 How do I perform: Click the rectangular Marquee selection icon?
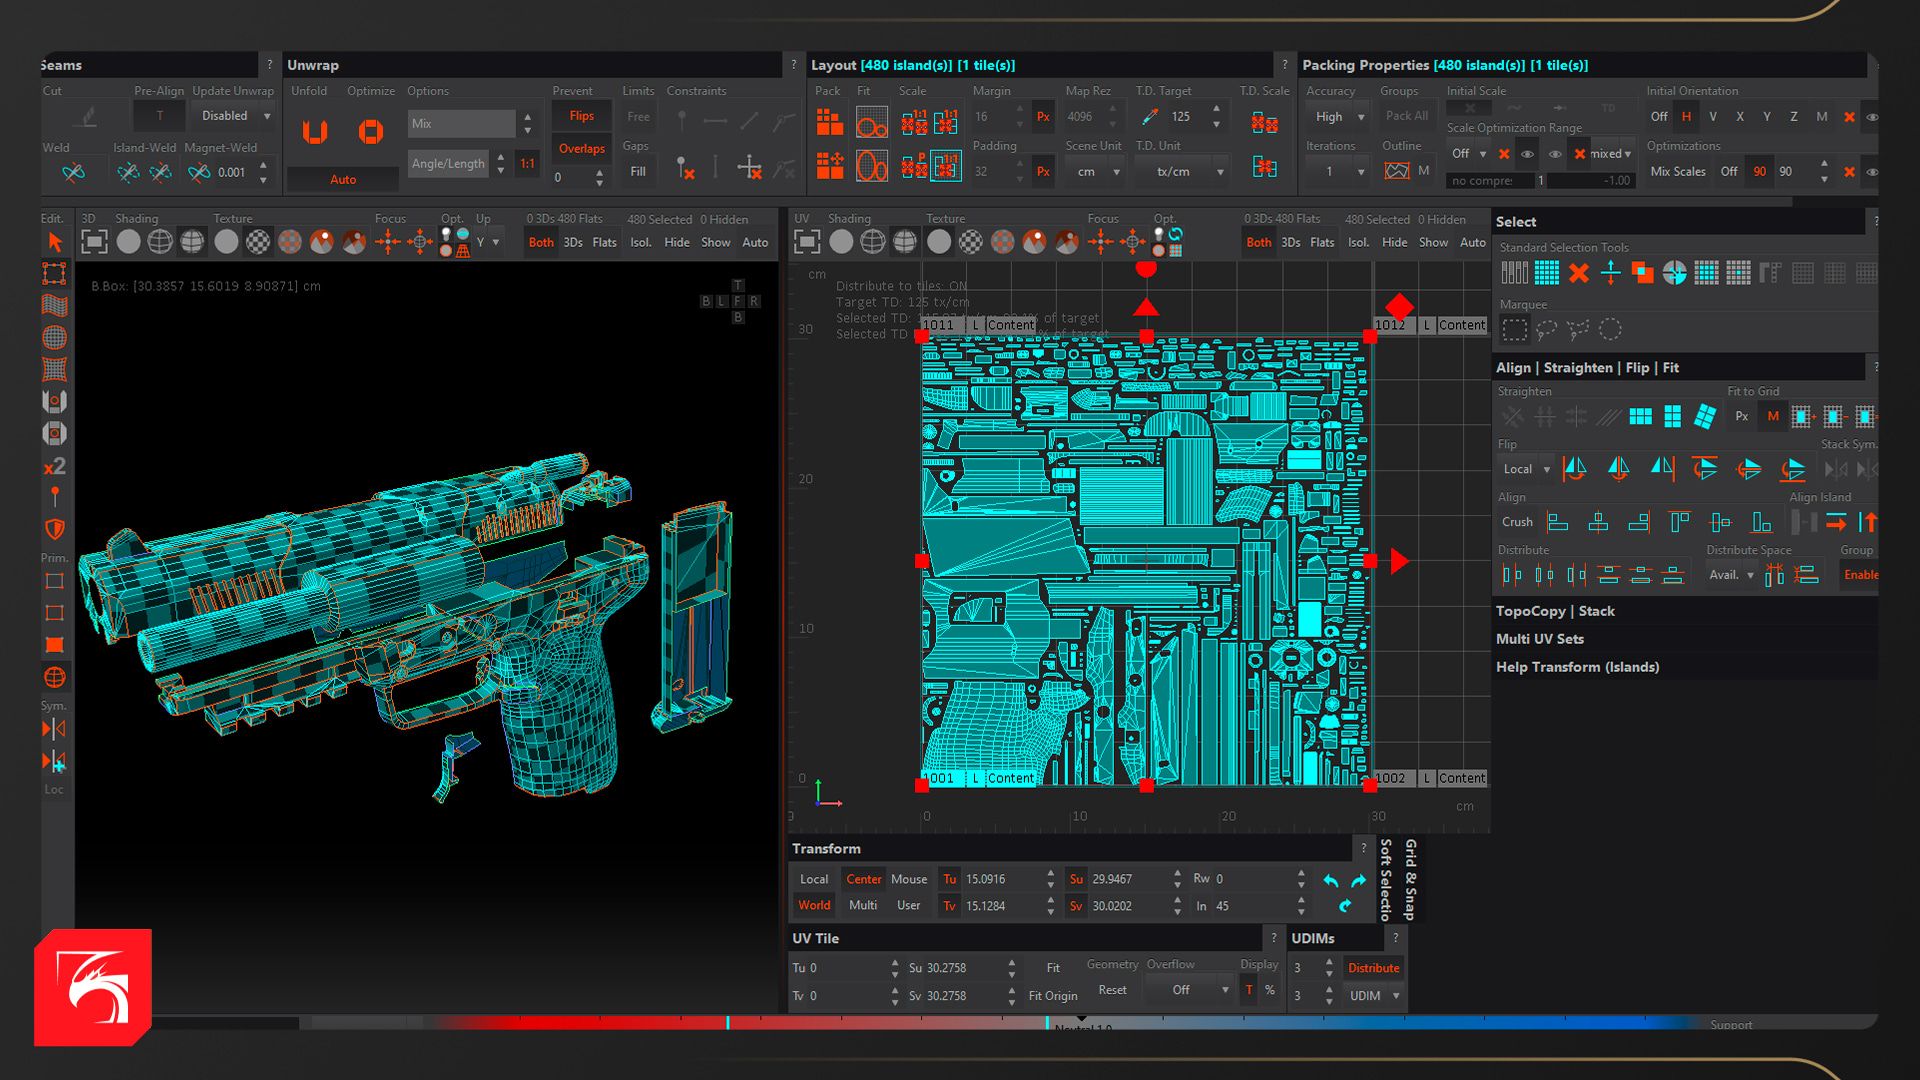coord(1515,329)
